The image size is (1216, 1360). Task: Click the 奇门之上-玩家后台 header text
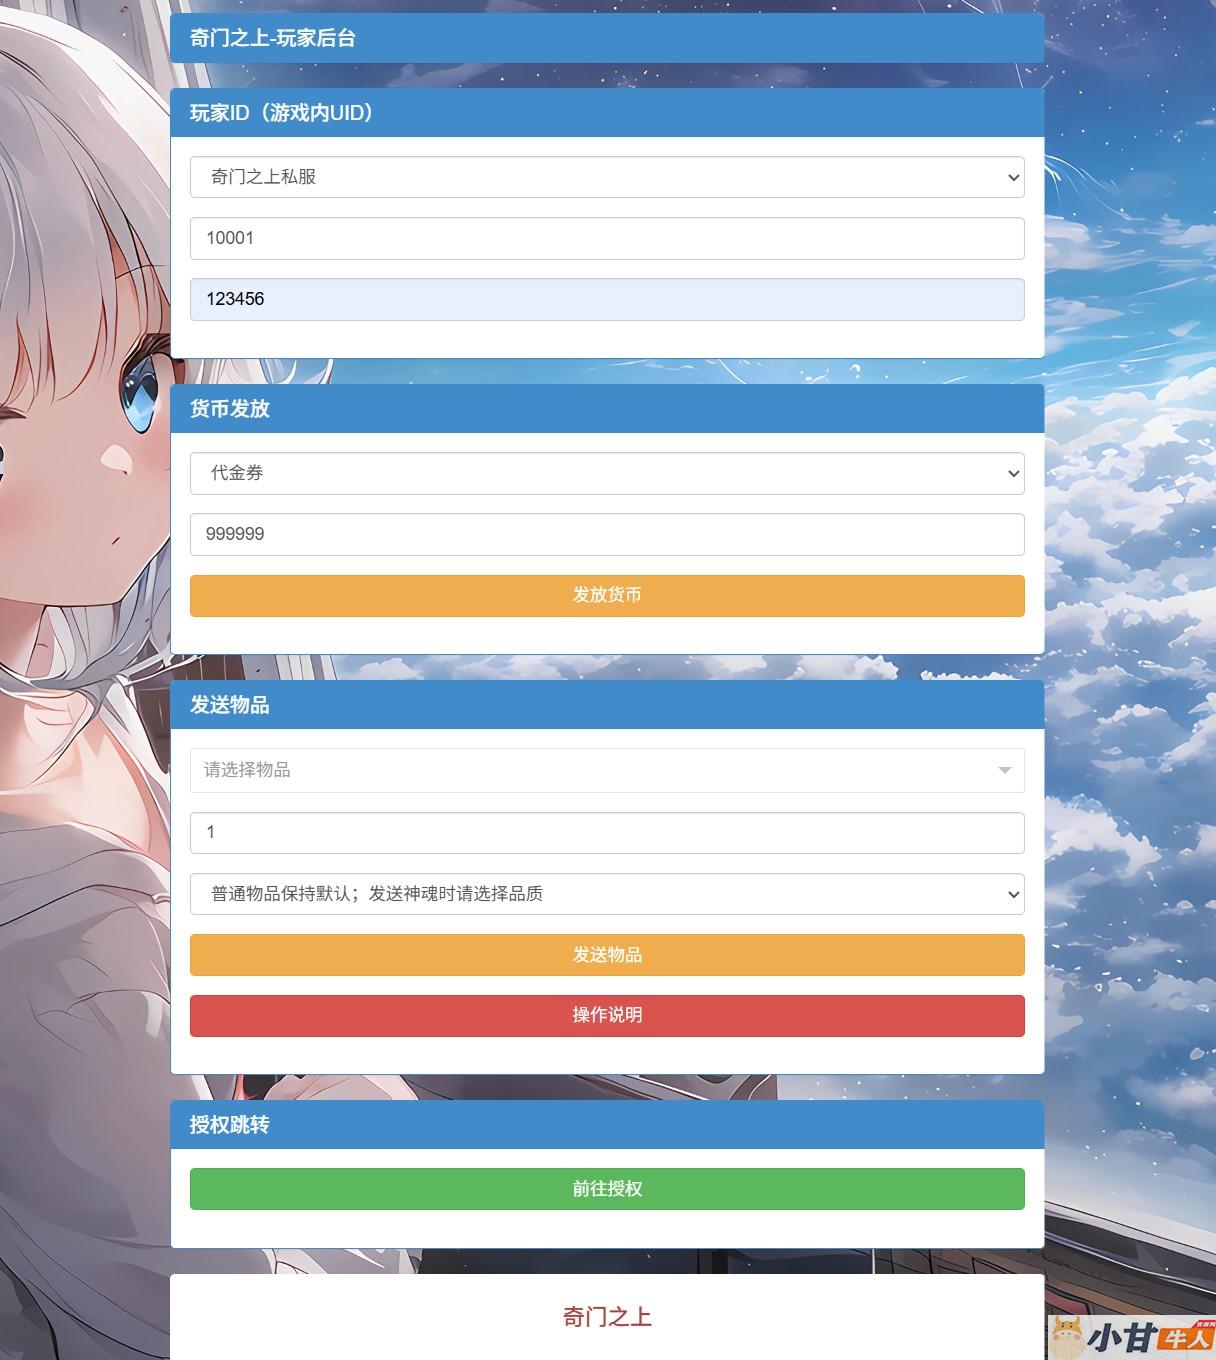click(273, 38)
